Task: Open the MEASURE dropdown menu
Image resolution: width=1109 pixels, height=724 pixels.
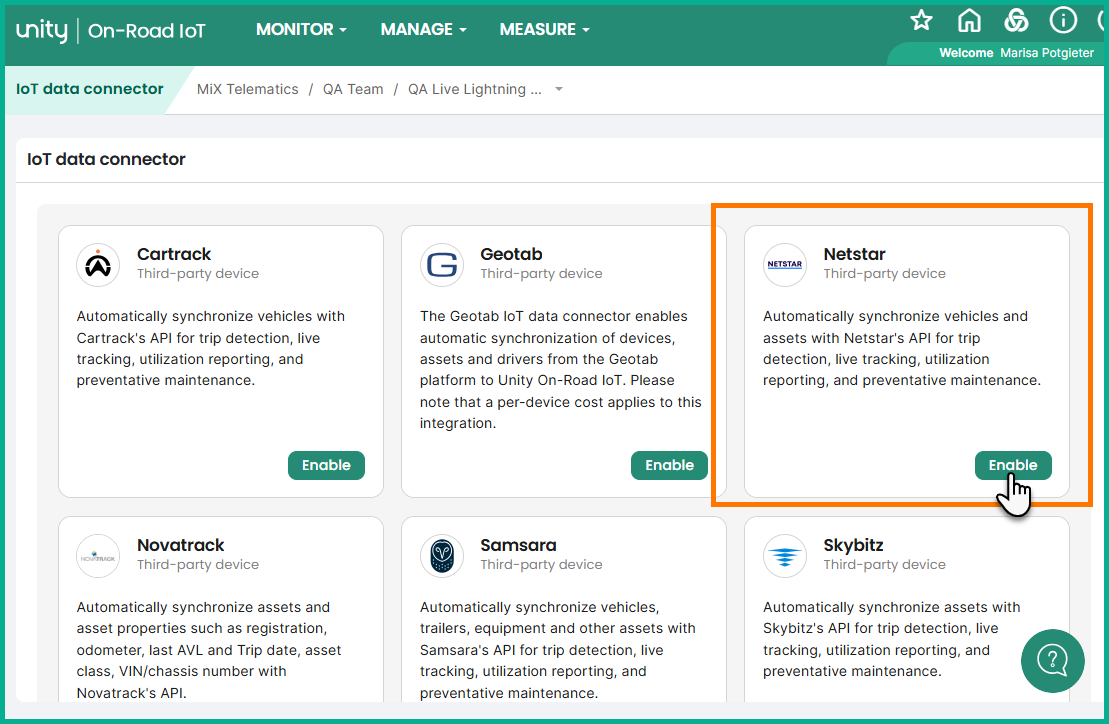Action: click(x=544, y=30)
